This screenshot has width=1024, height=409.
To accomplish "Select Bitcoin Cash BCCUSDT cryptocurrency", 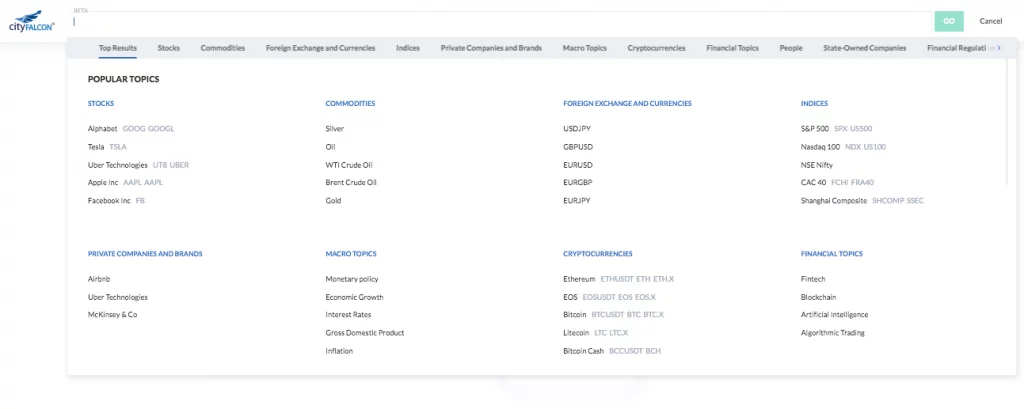I will pyautogui.click(x=612, y=351).
